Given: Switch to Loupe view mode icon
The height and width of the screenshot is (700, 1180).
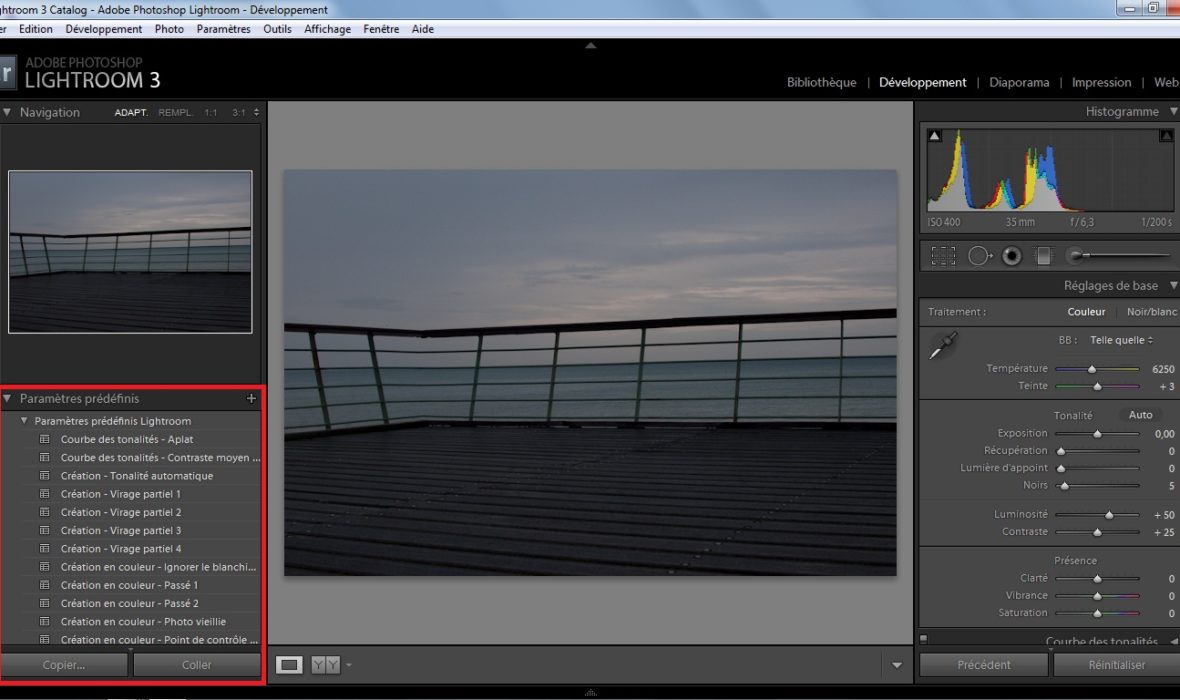Looking at the screenshot, I should point(289,665).
